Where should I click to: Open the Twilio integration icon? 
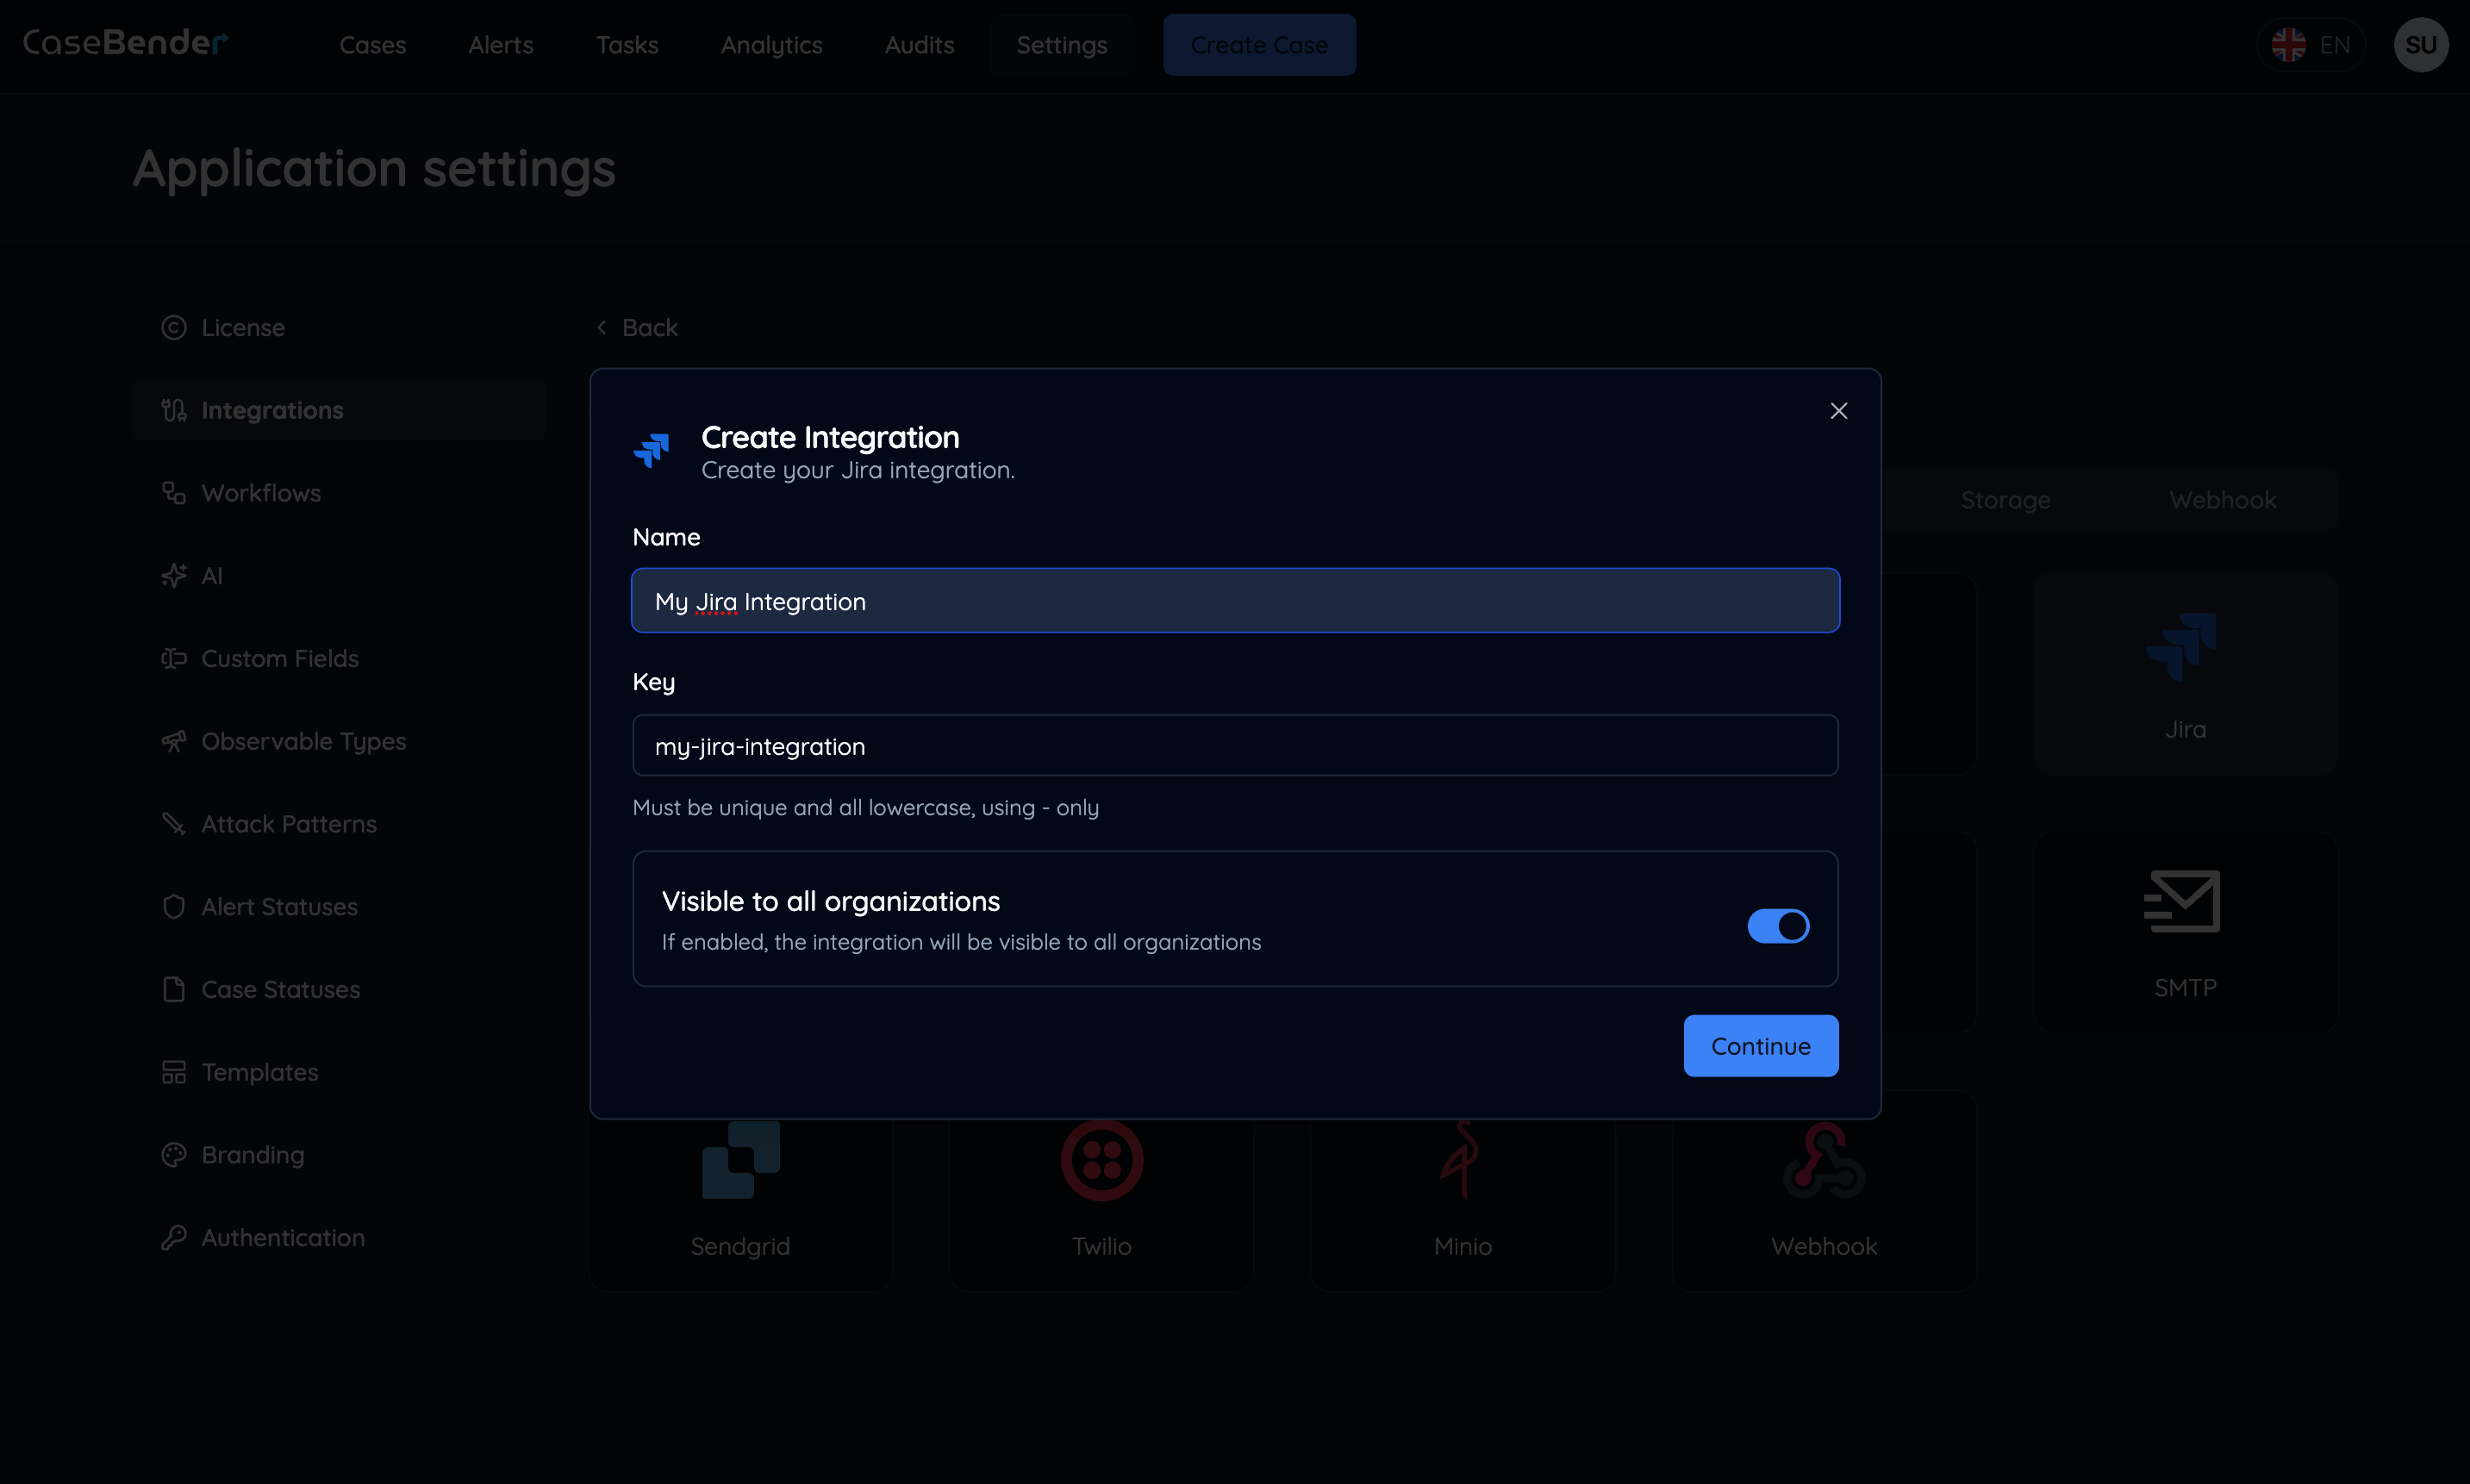click(1101, 1160)
